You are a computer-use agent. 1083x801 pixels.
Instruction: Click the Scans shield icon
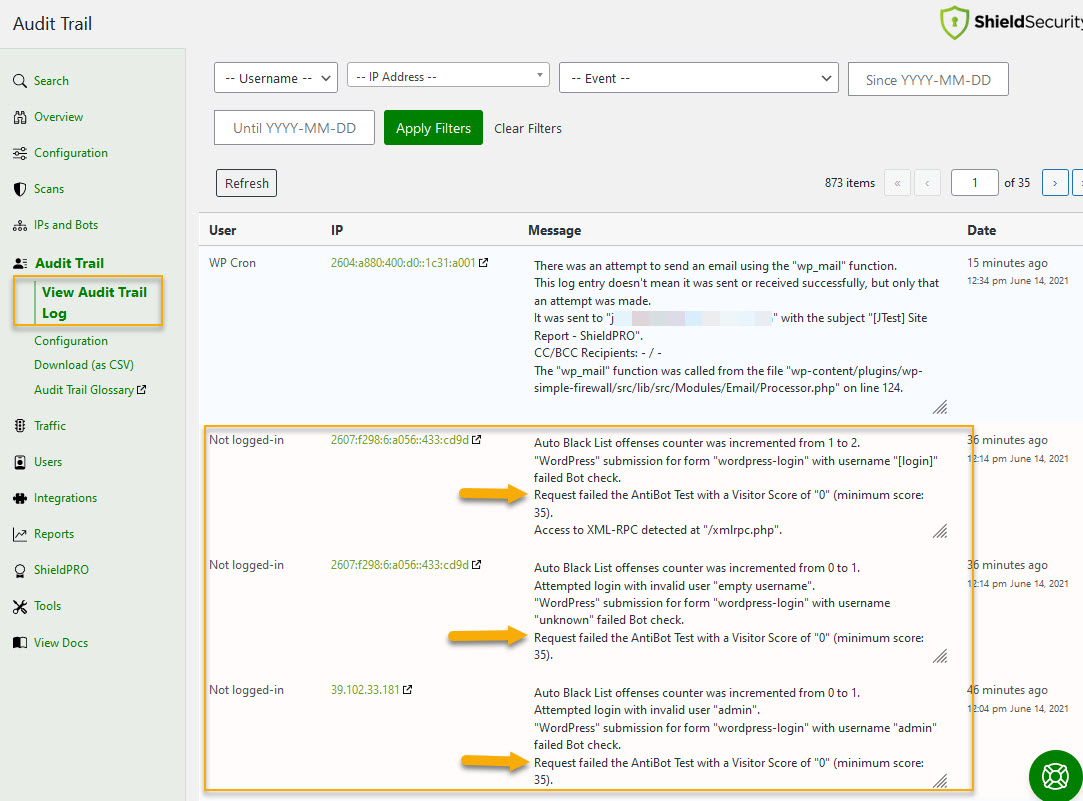20,189
